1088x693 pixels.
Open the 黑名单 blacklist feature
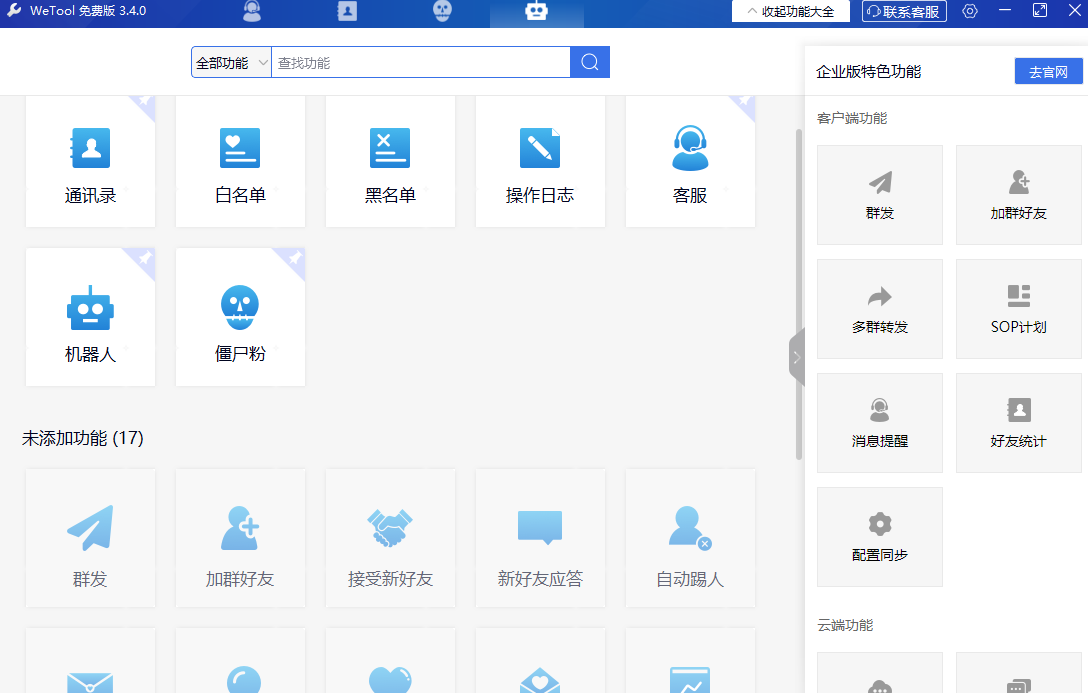tap(390, 163)
